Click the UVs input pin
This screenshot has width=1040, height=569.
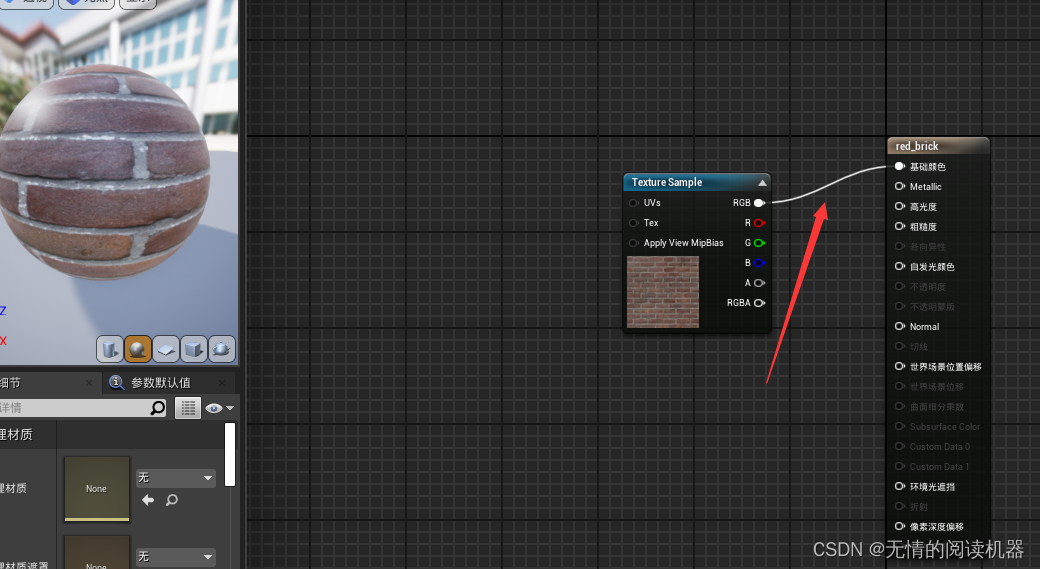click(x=633, y=203)
